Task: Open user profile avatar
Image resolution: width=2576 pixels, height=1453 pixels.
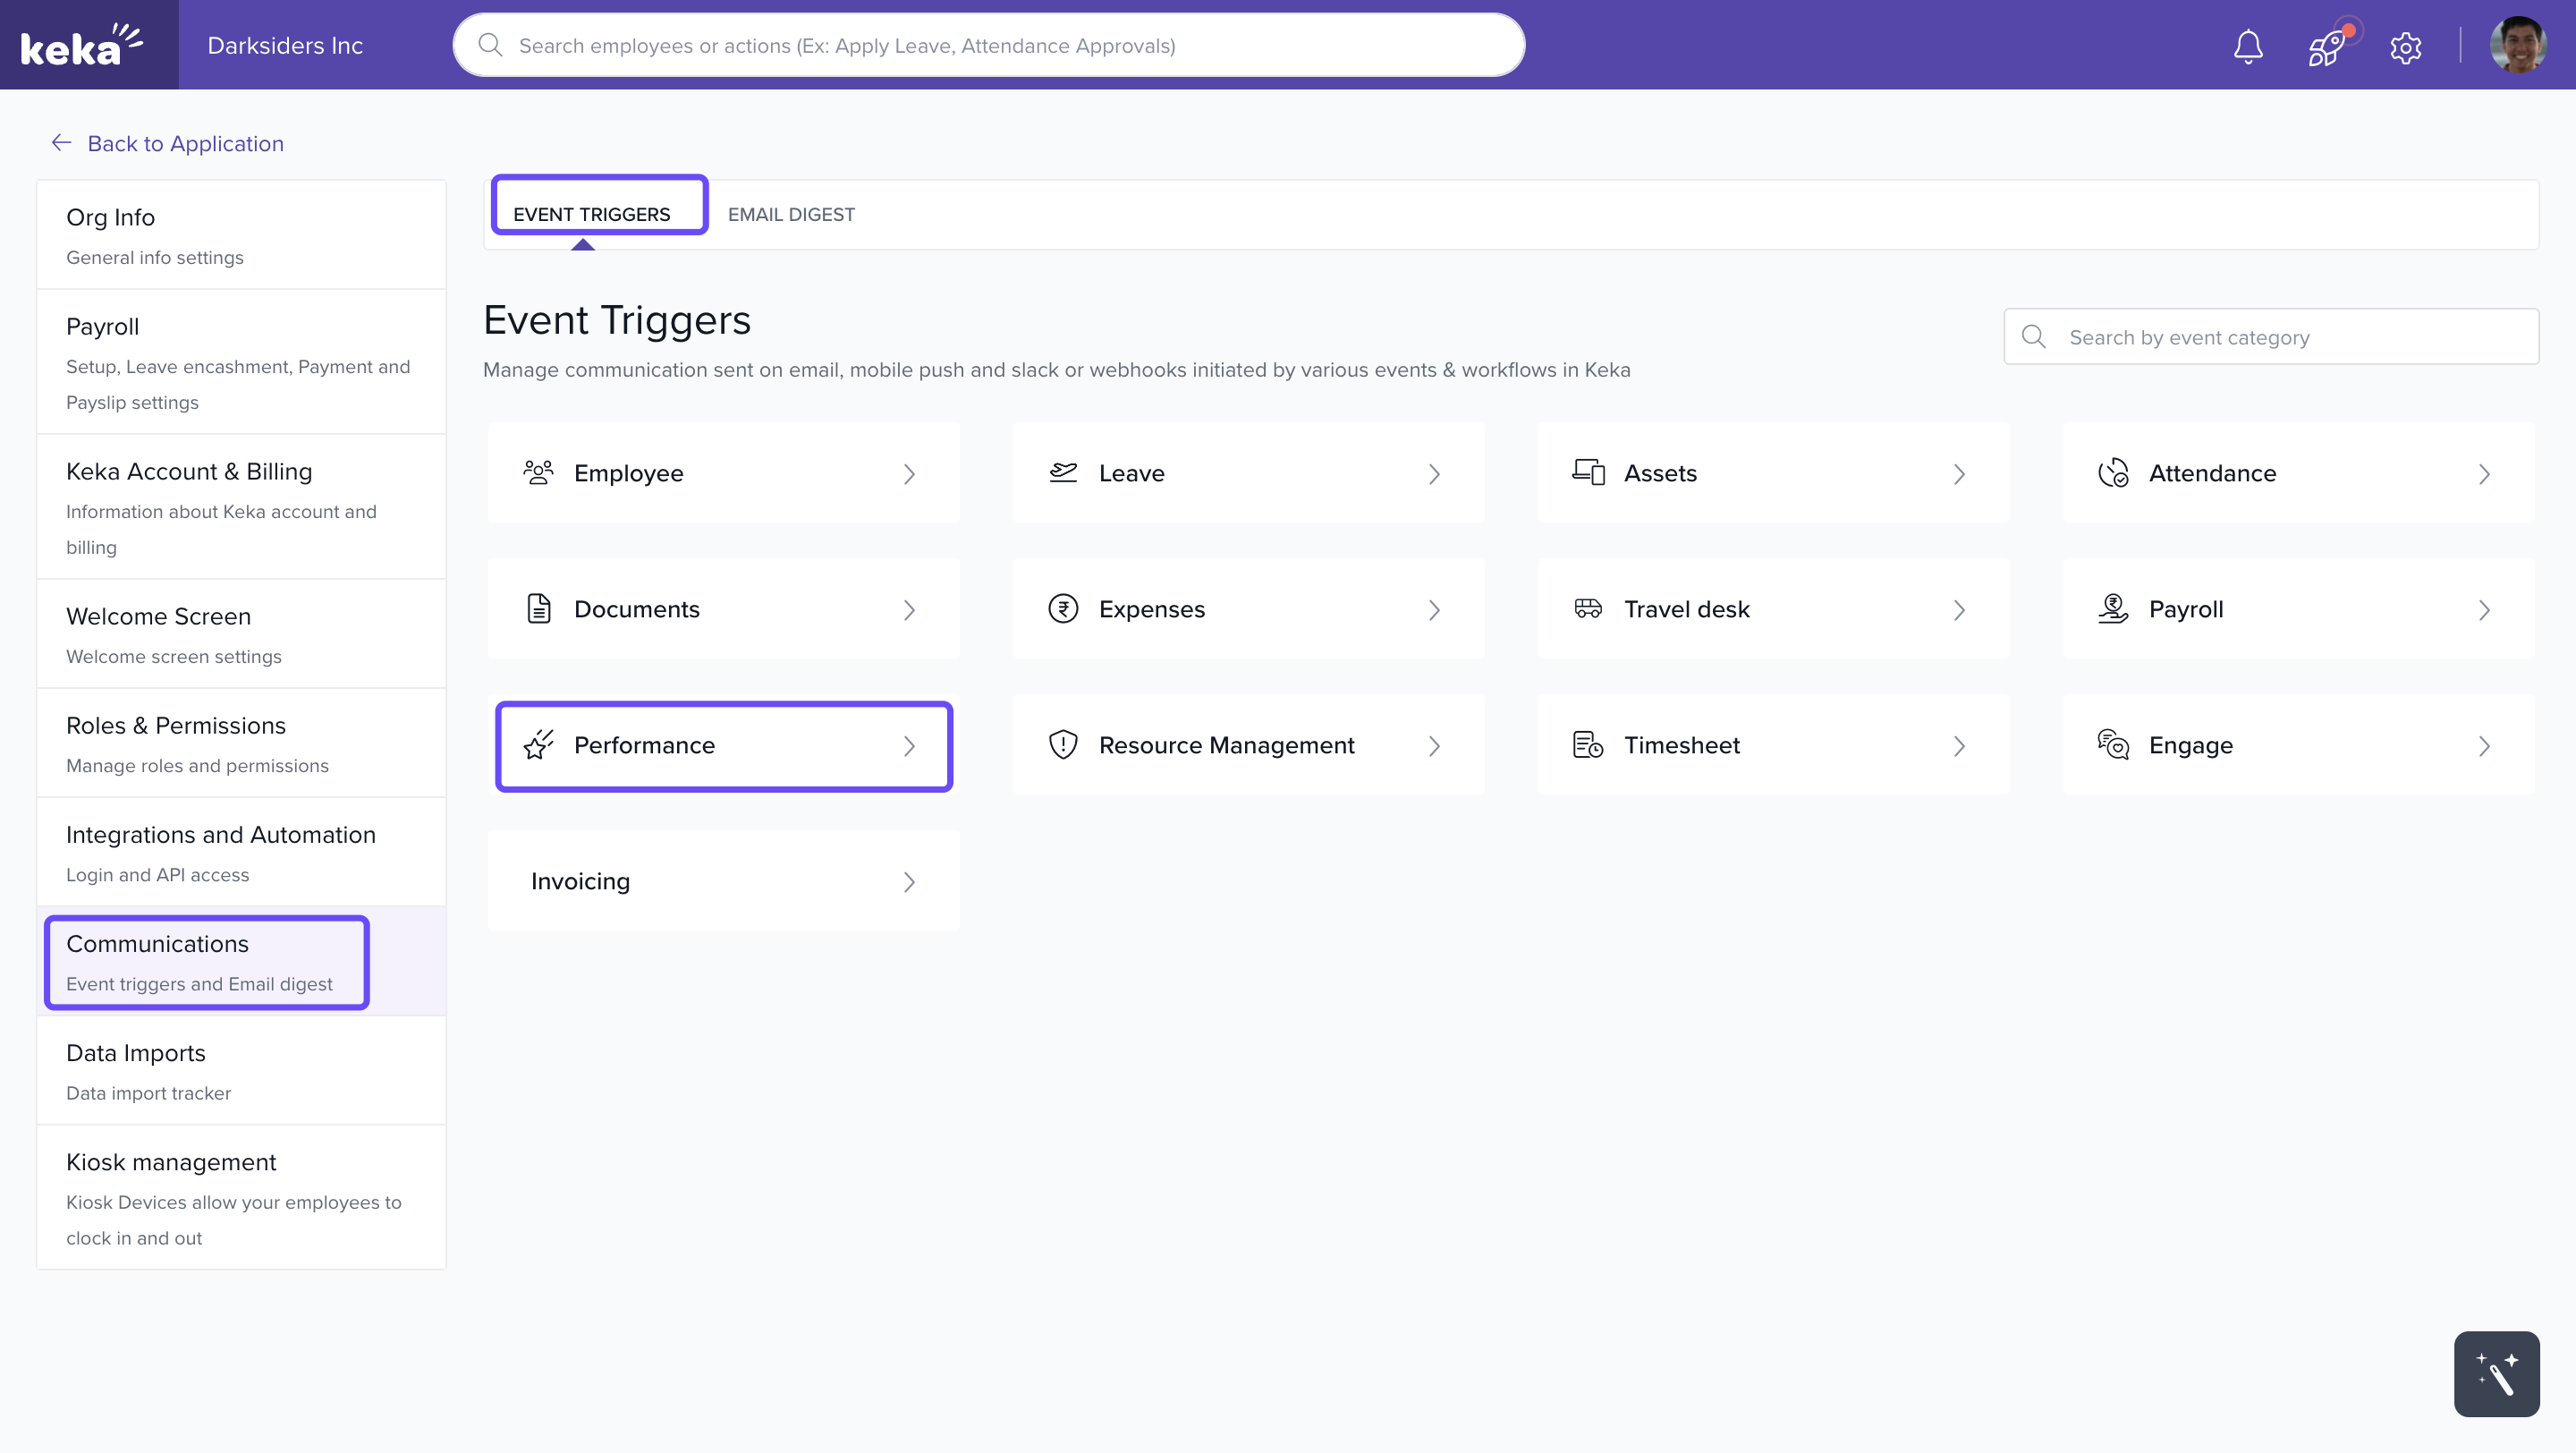Action: tap(2516, 46)
